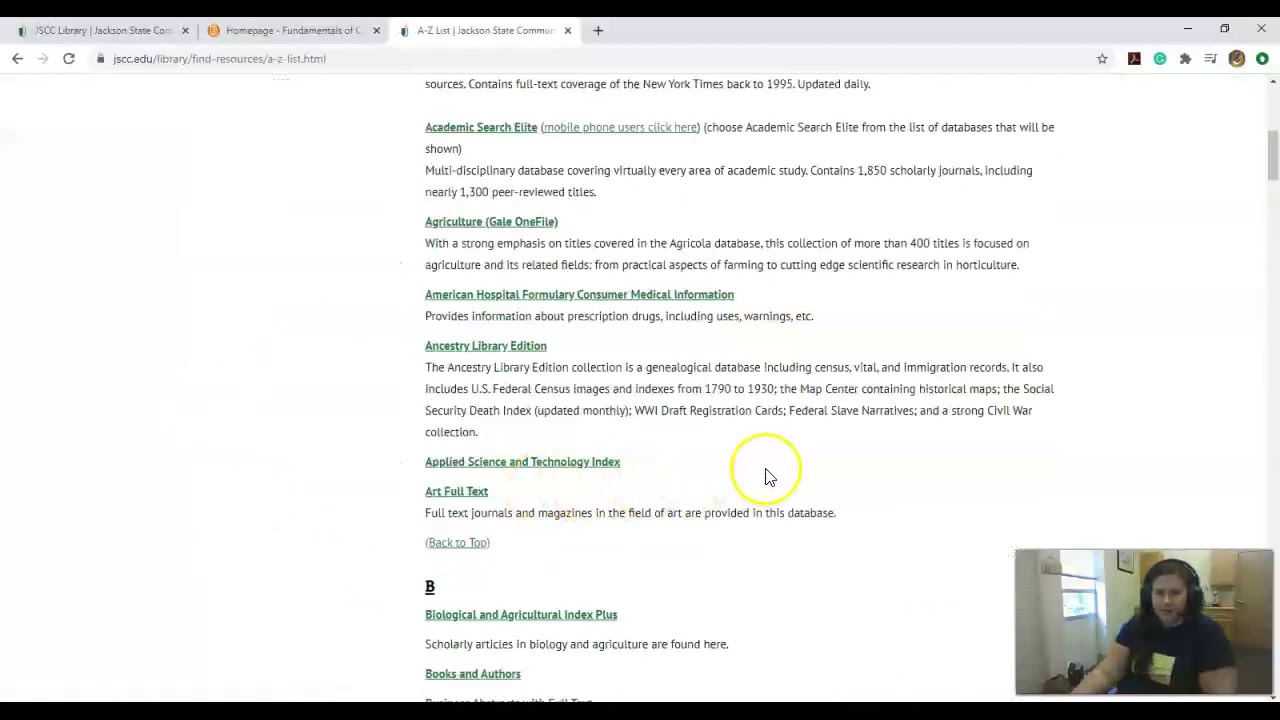Open the Adobe Acrobat extension

pyautogui.click(x=1134, y=59)
